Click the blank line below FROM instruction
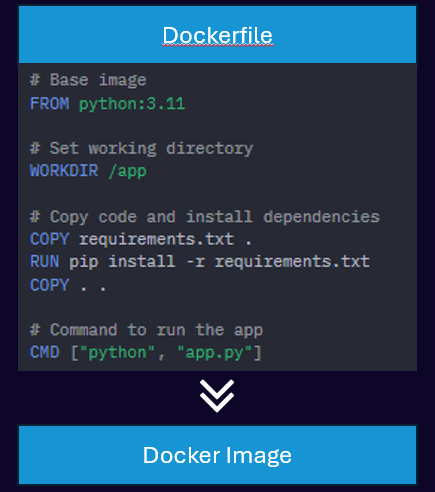This screenshot has height=492, width=435. 217,126
